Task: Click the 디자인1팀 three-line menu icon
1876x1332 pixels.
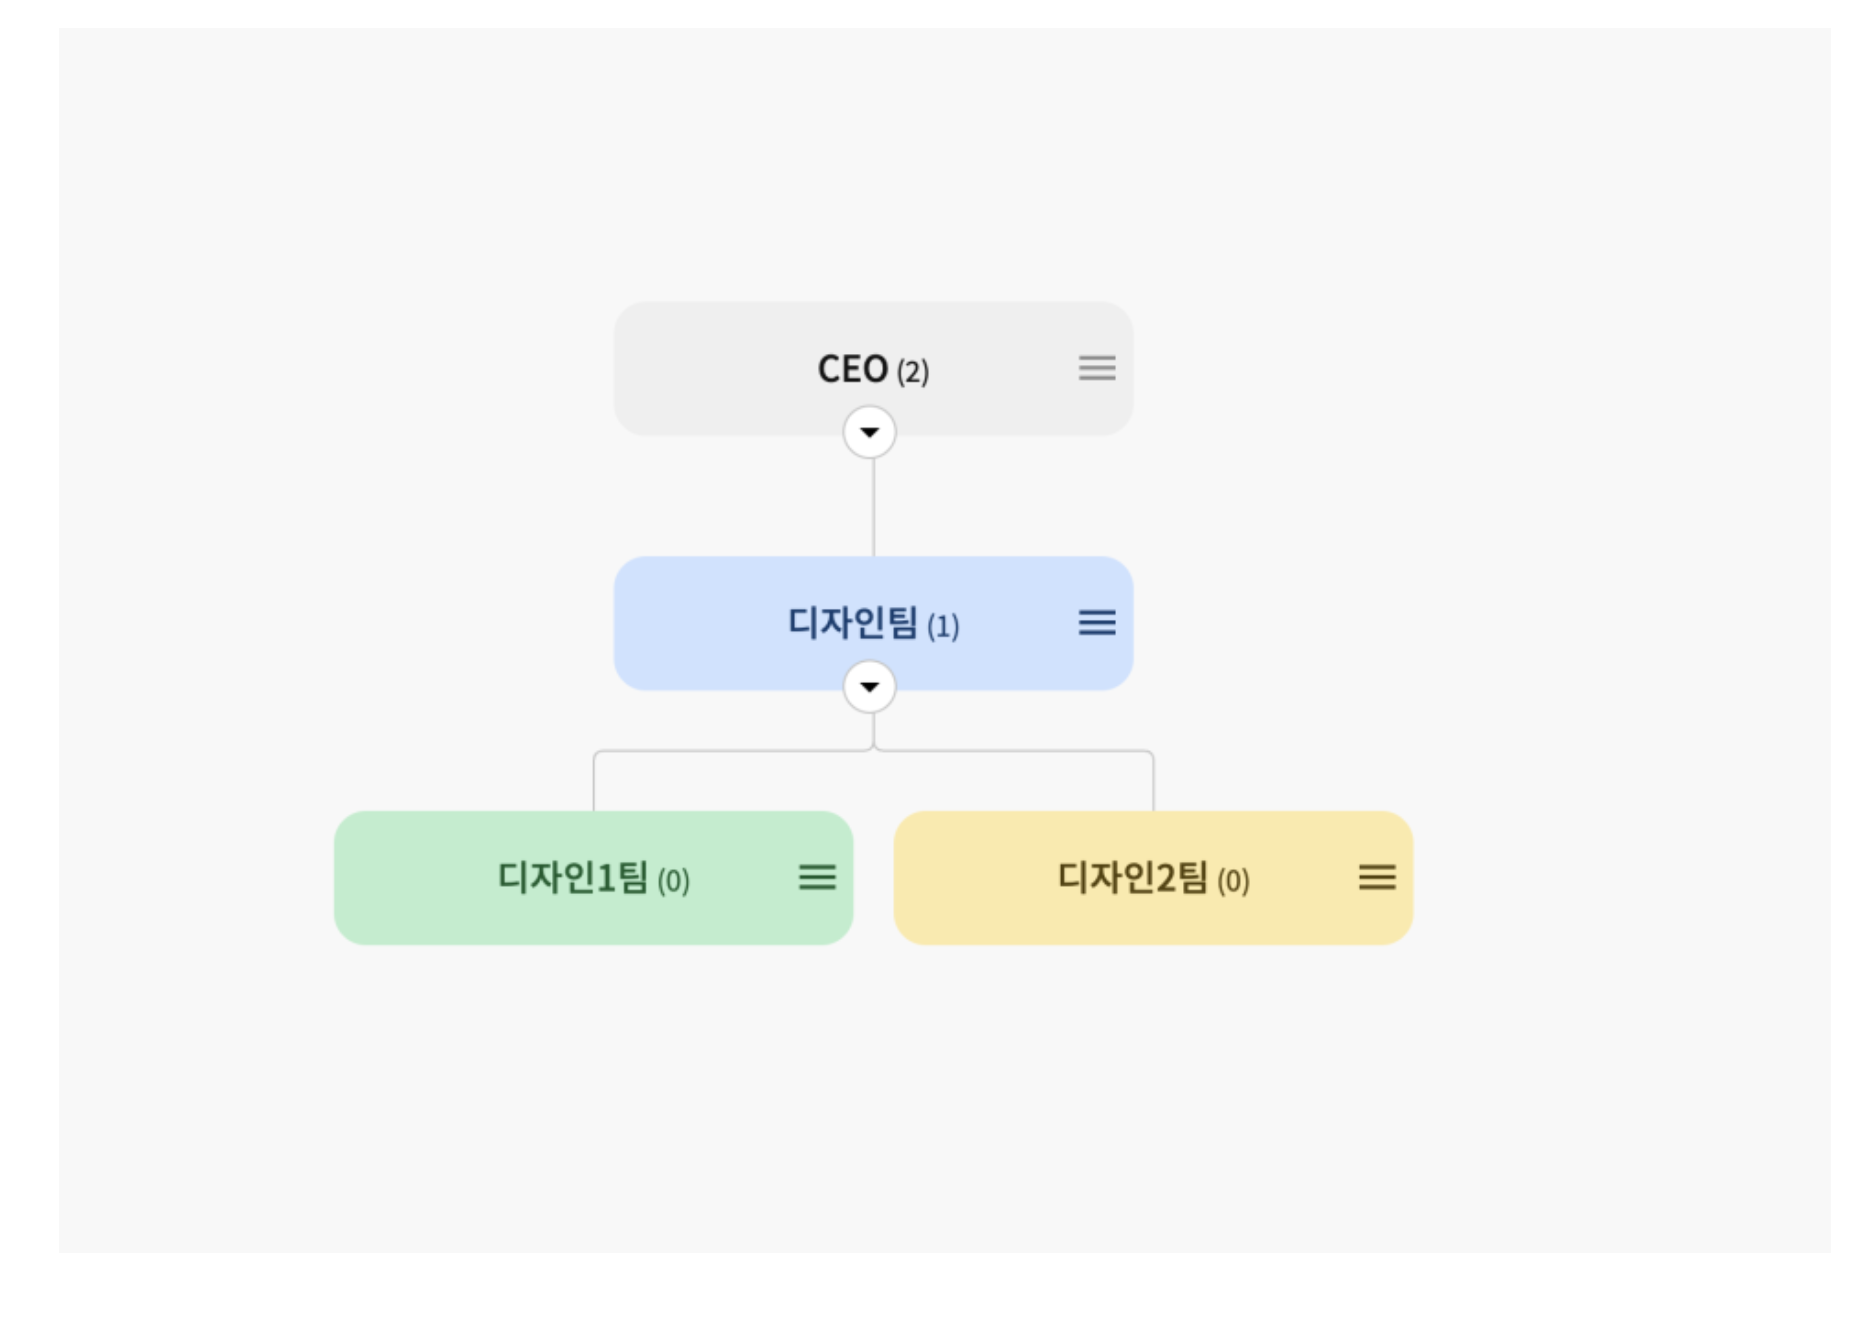Action: [x=817, y=878]
